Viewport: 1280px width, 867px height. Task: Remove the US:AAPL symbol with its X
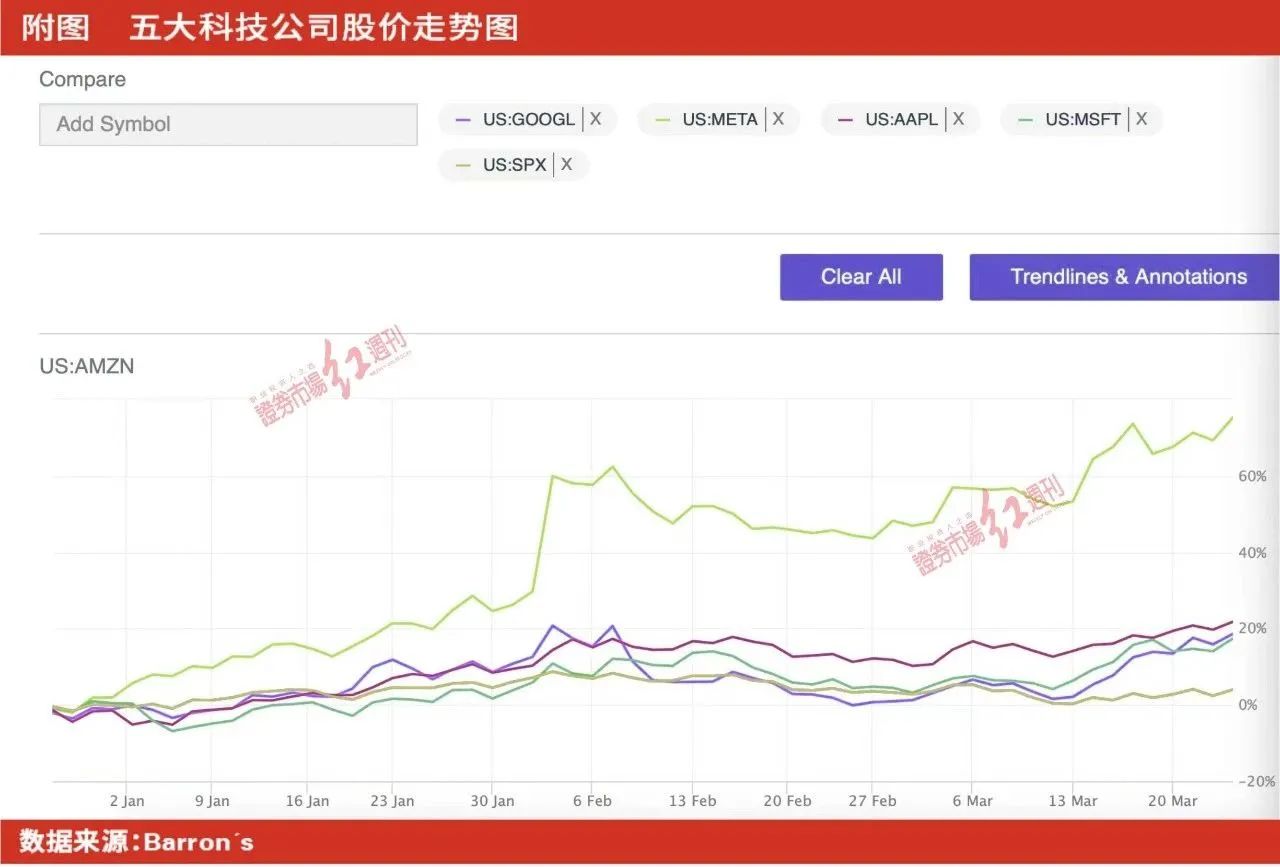tap(958, 119)
